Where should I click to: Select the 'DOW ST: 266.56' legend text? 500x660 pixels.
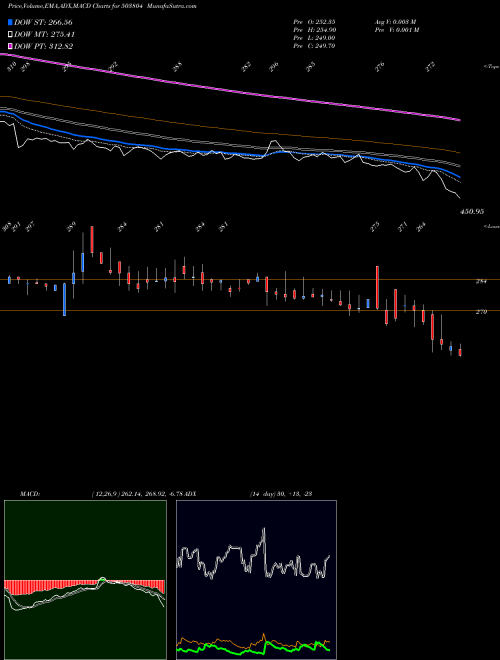(43, 22)
